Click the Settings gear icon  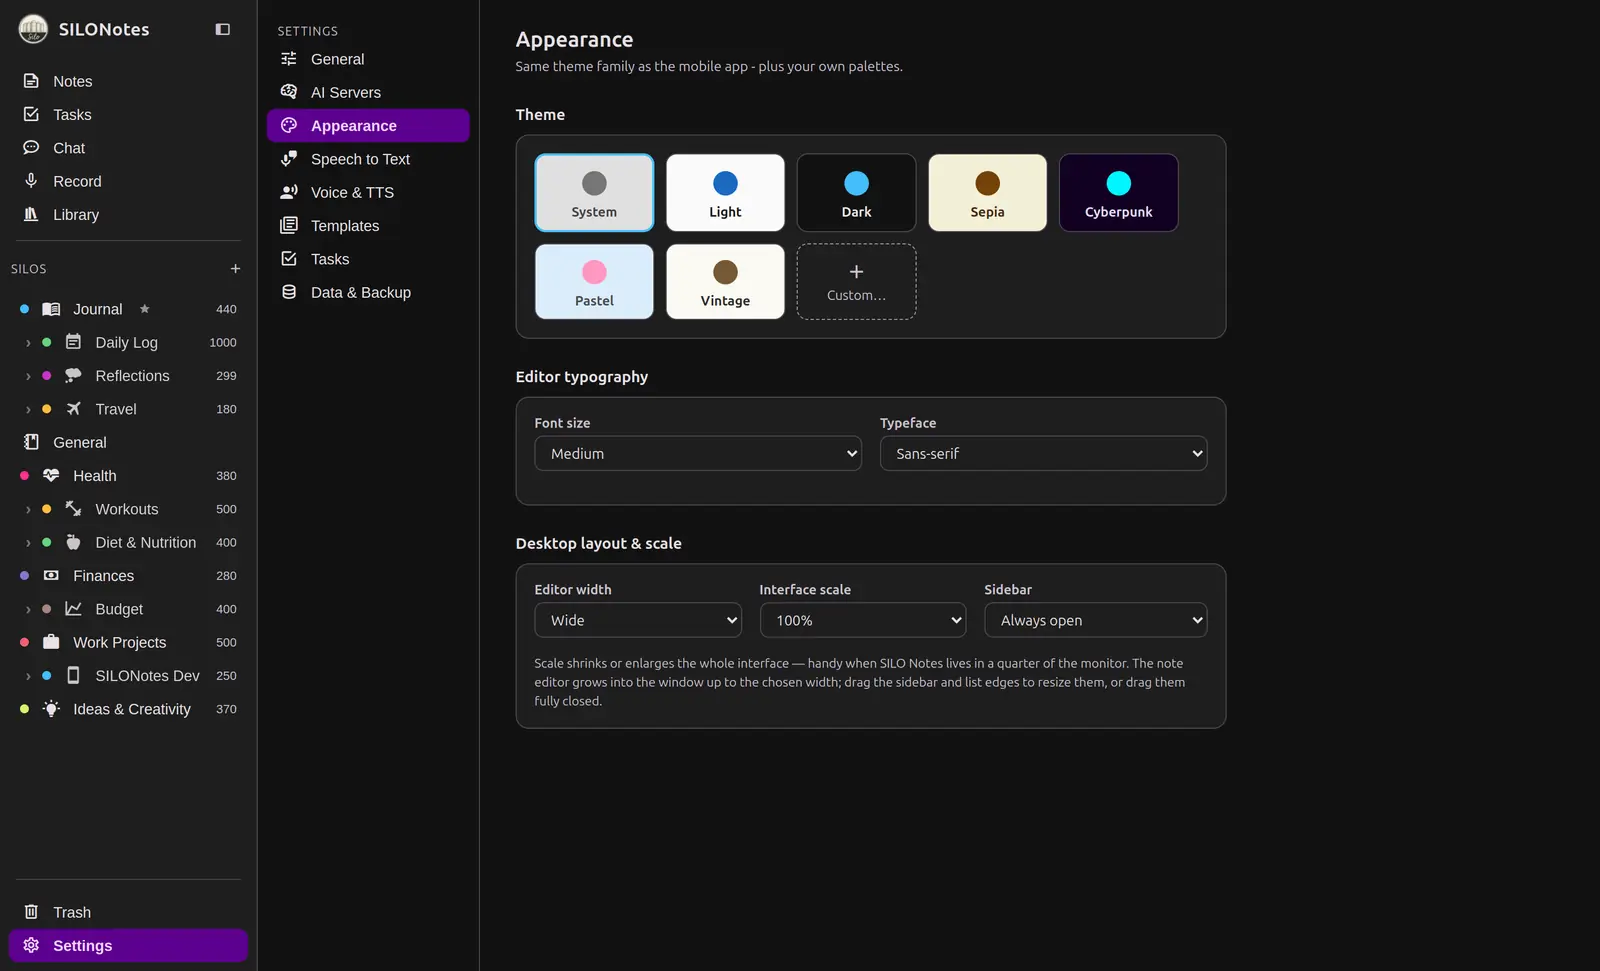(31, 945)
